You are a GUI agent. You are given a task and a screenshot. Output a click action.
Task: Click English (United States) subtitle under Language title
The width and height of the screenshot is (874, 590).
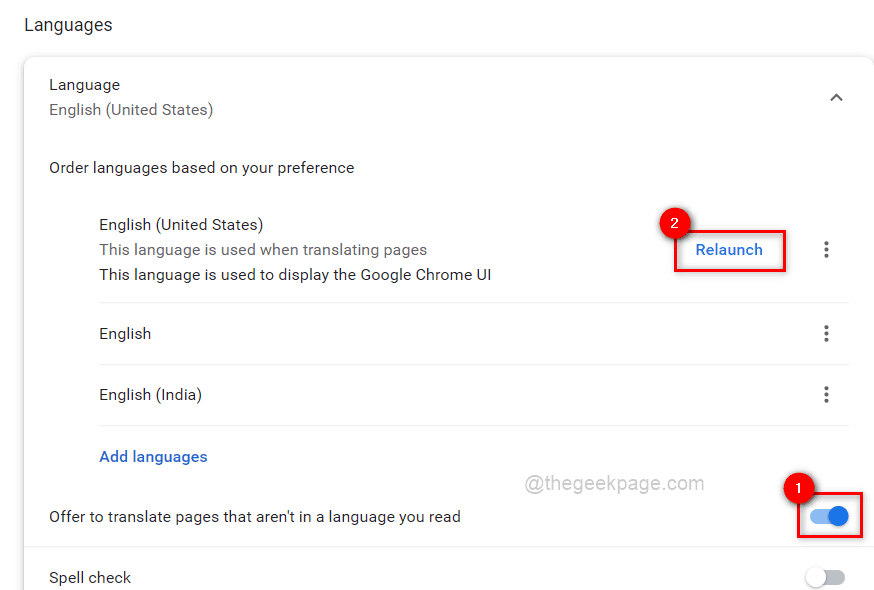pos(131,110)
